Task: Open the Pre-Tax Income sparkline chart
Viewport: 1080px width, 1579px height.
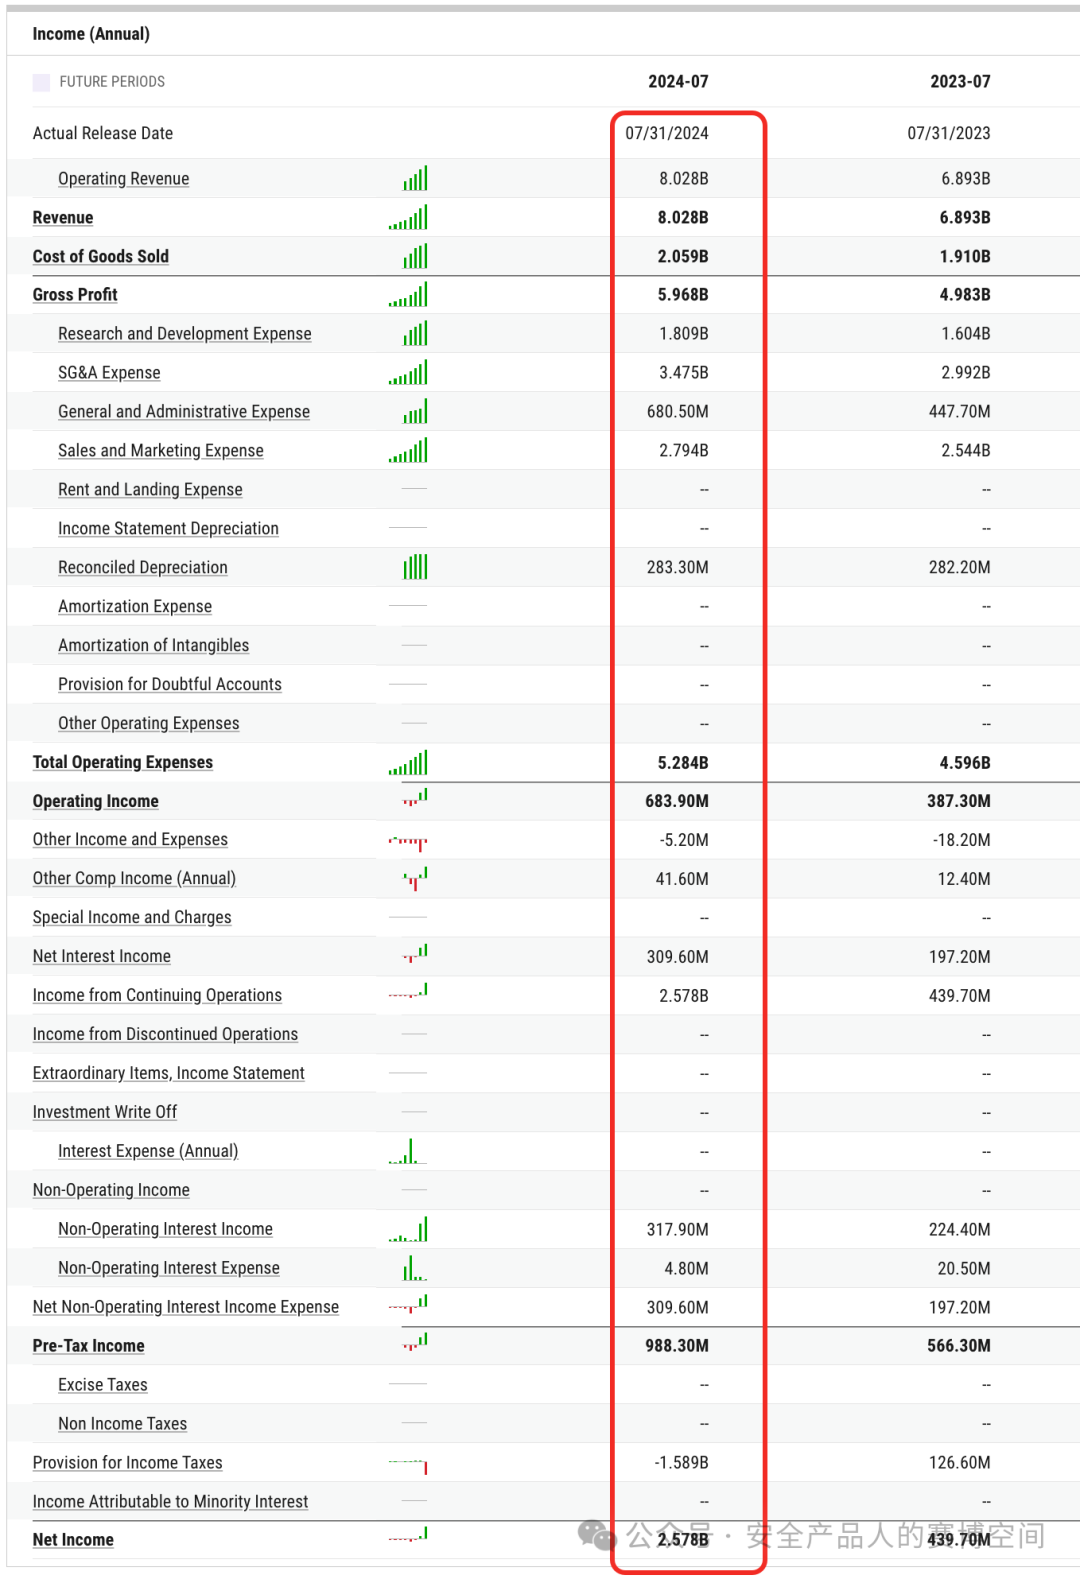Action: (x=415, y=1342)
